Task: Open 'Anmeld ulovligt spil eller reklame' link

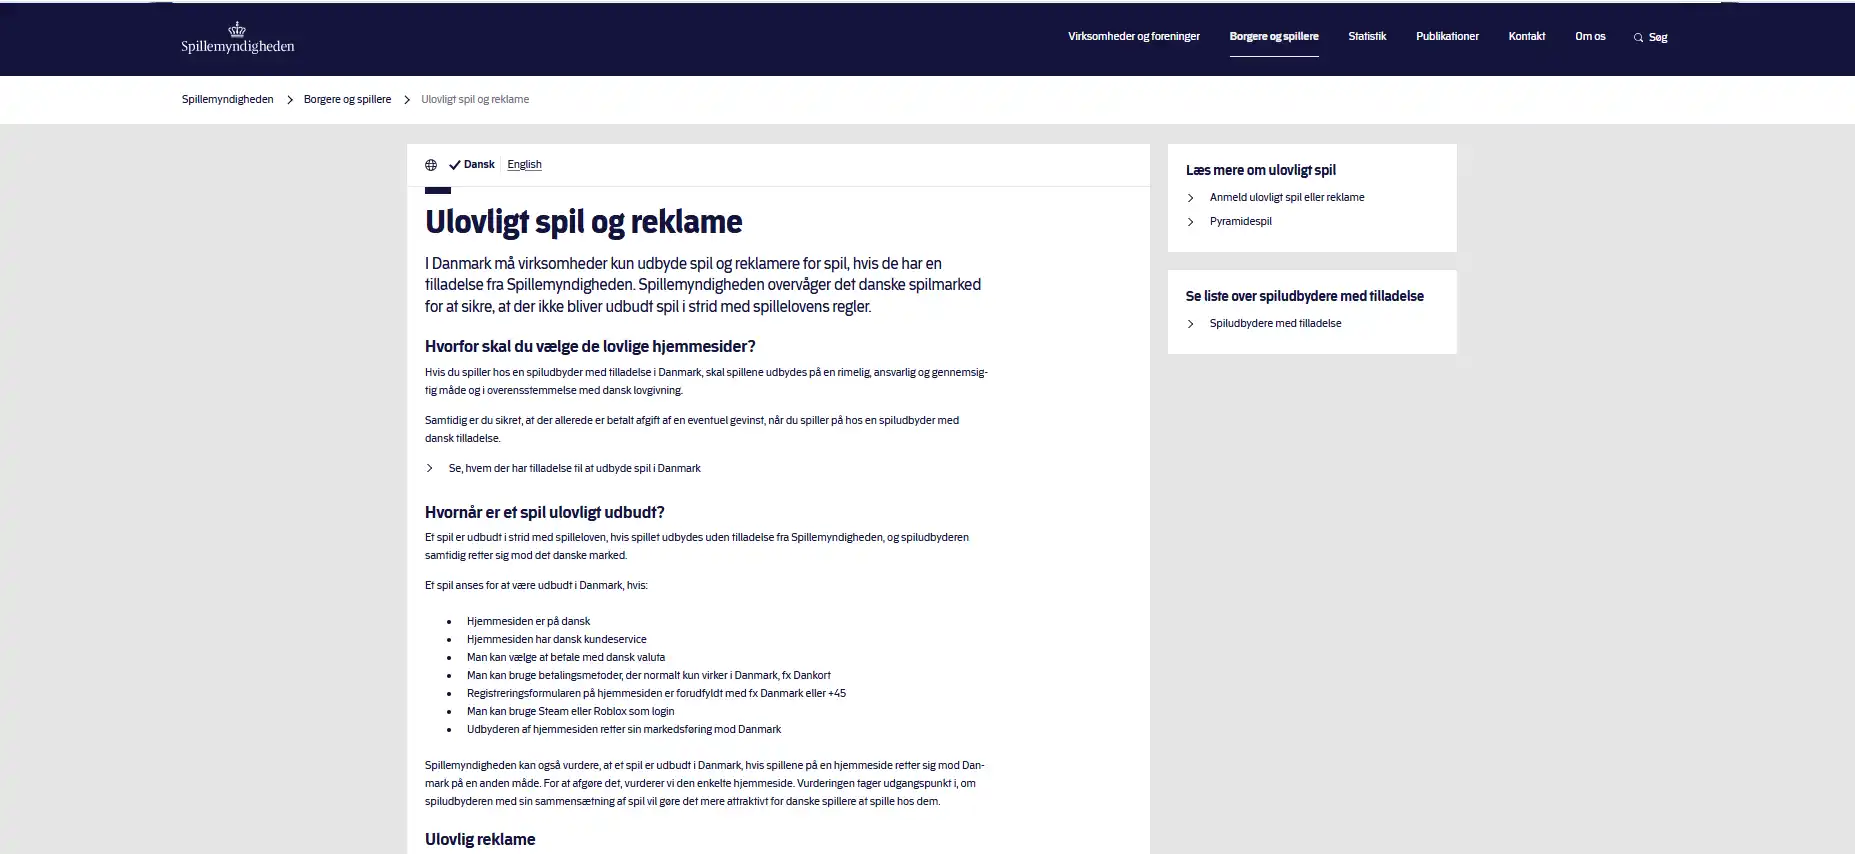Action: 1287,198
